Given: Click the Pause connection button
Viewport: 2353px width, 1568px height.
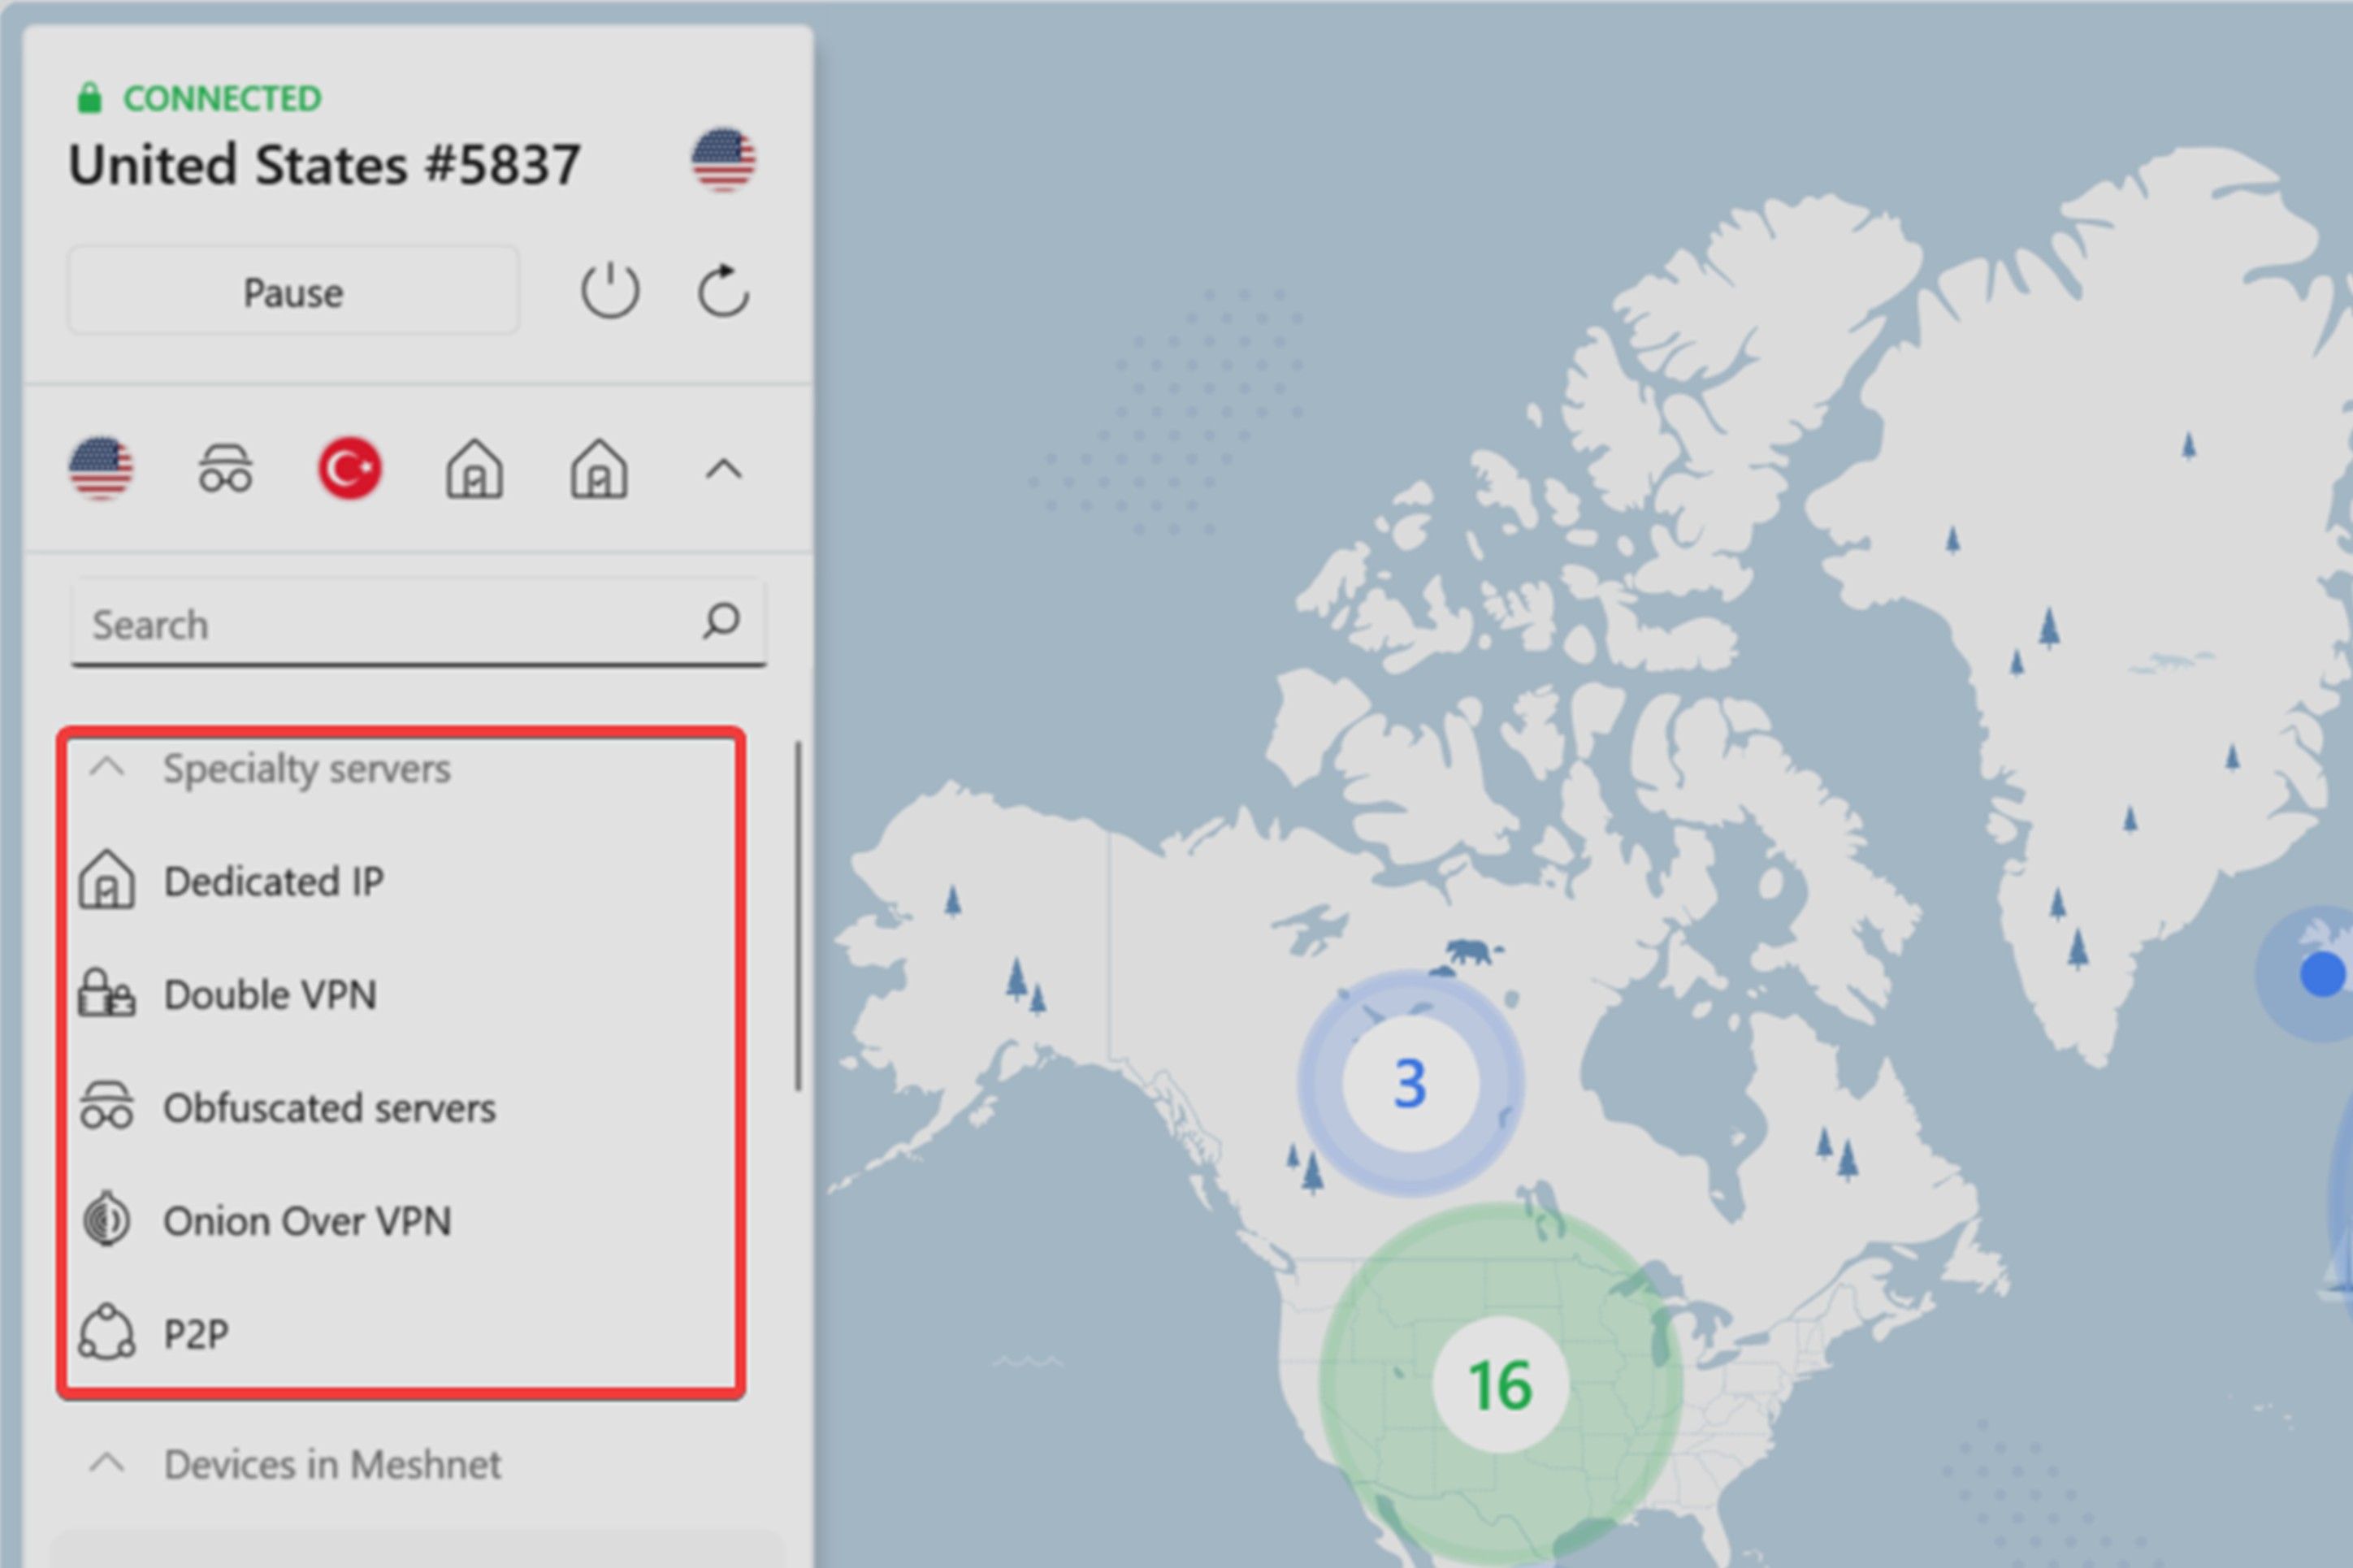Looking at the screenshot, I should pyautogui.click(x=293, y=291).
